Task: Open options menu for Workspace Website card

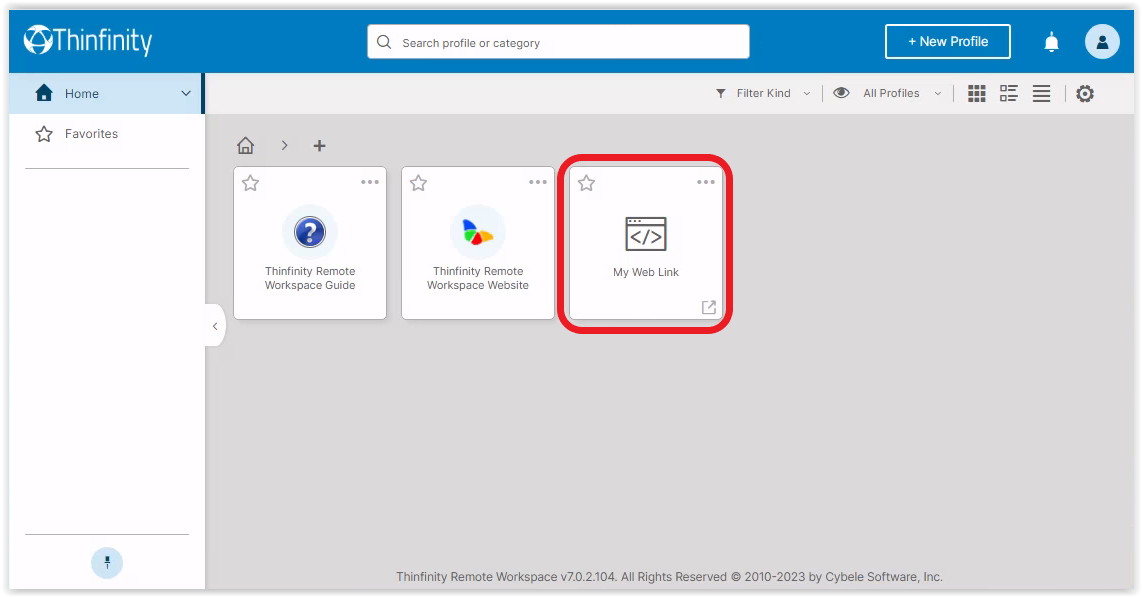Action: pos(537,182)
